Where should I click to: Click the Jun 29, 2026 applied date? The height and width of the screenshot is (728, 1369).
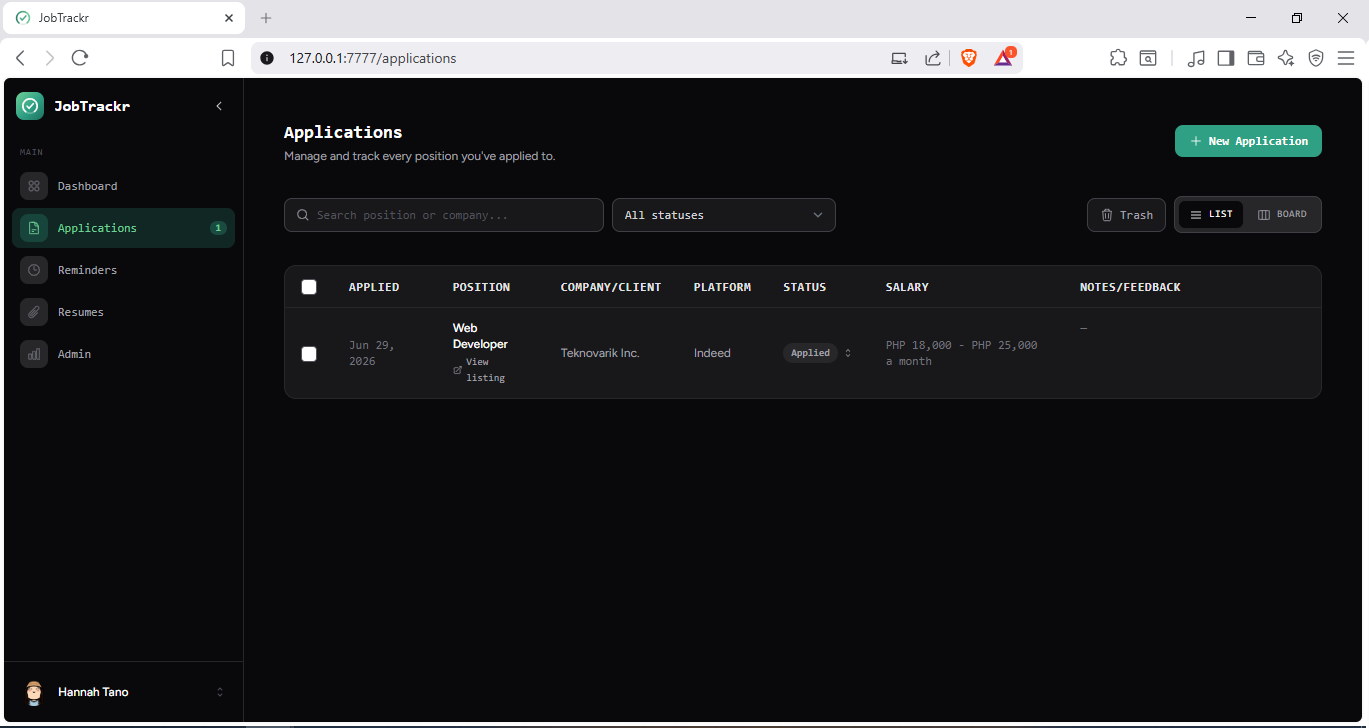372,353
